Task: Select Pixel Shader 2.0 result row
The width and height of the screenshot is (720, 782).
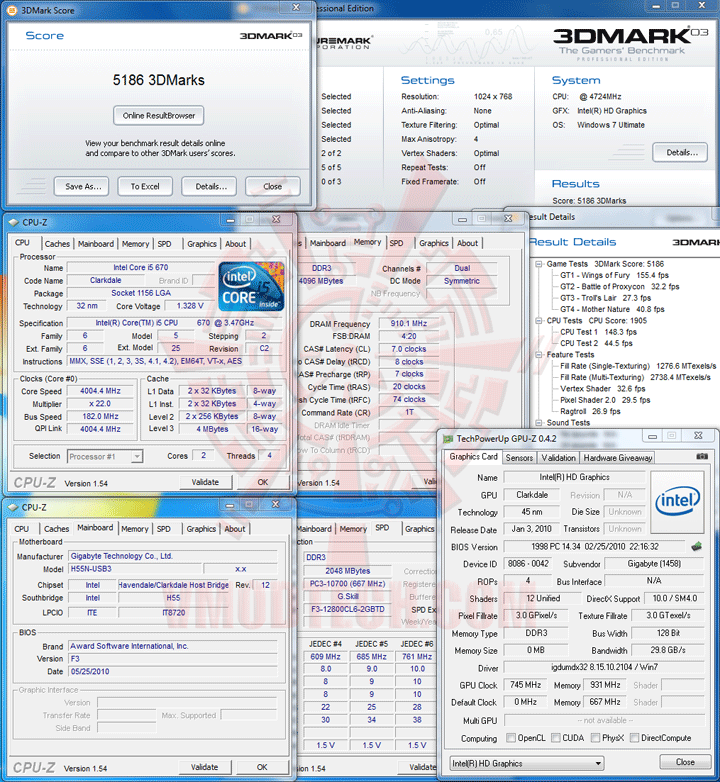Action: pos(605,400)
